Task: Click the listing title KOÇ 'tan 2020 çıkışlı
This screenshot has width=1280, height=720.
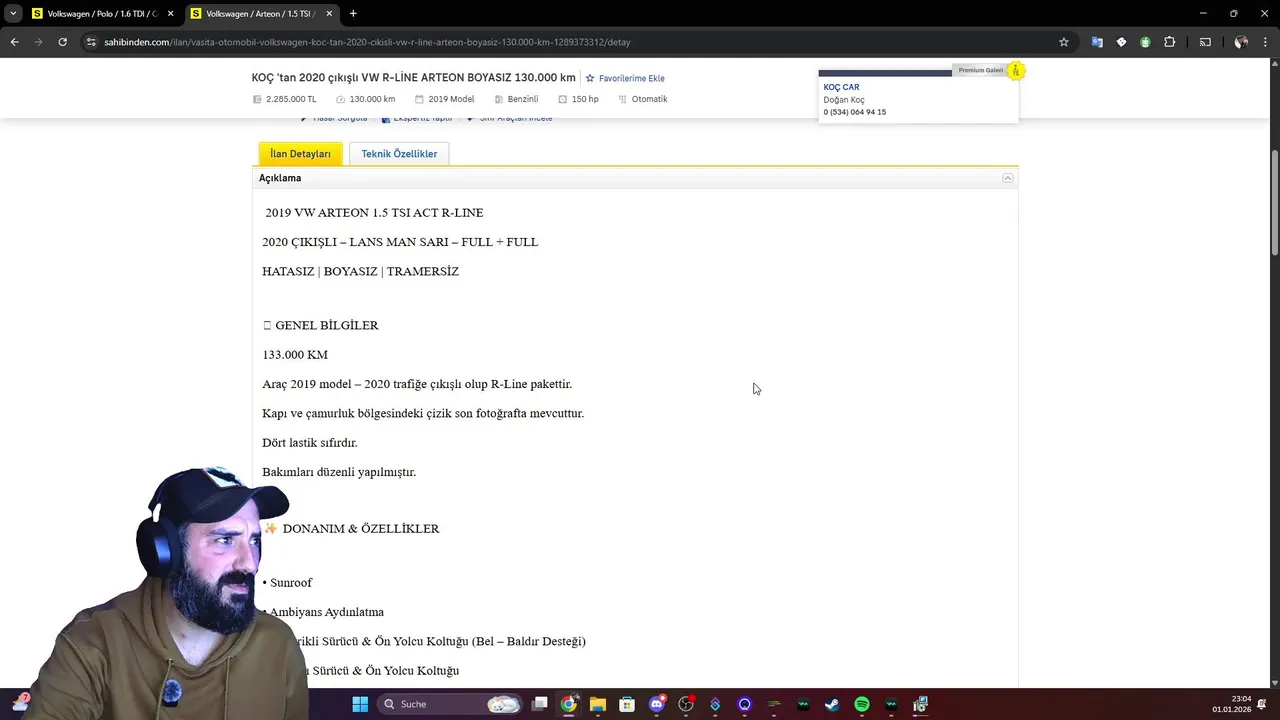Action: pos(414,78)
